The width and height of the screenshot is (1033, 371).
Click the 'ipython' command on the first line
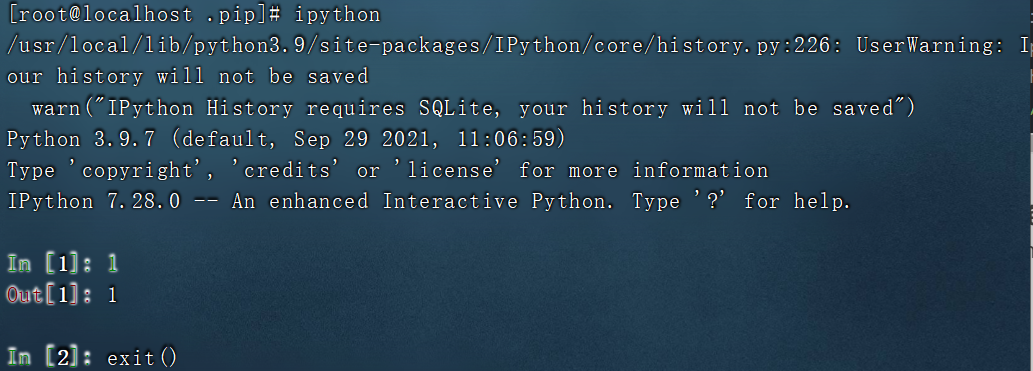coord(337,14)
